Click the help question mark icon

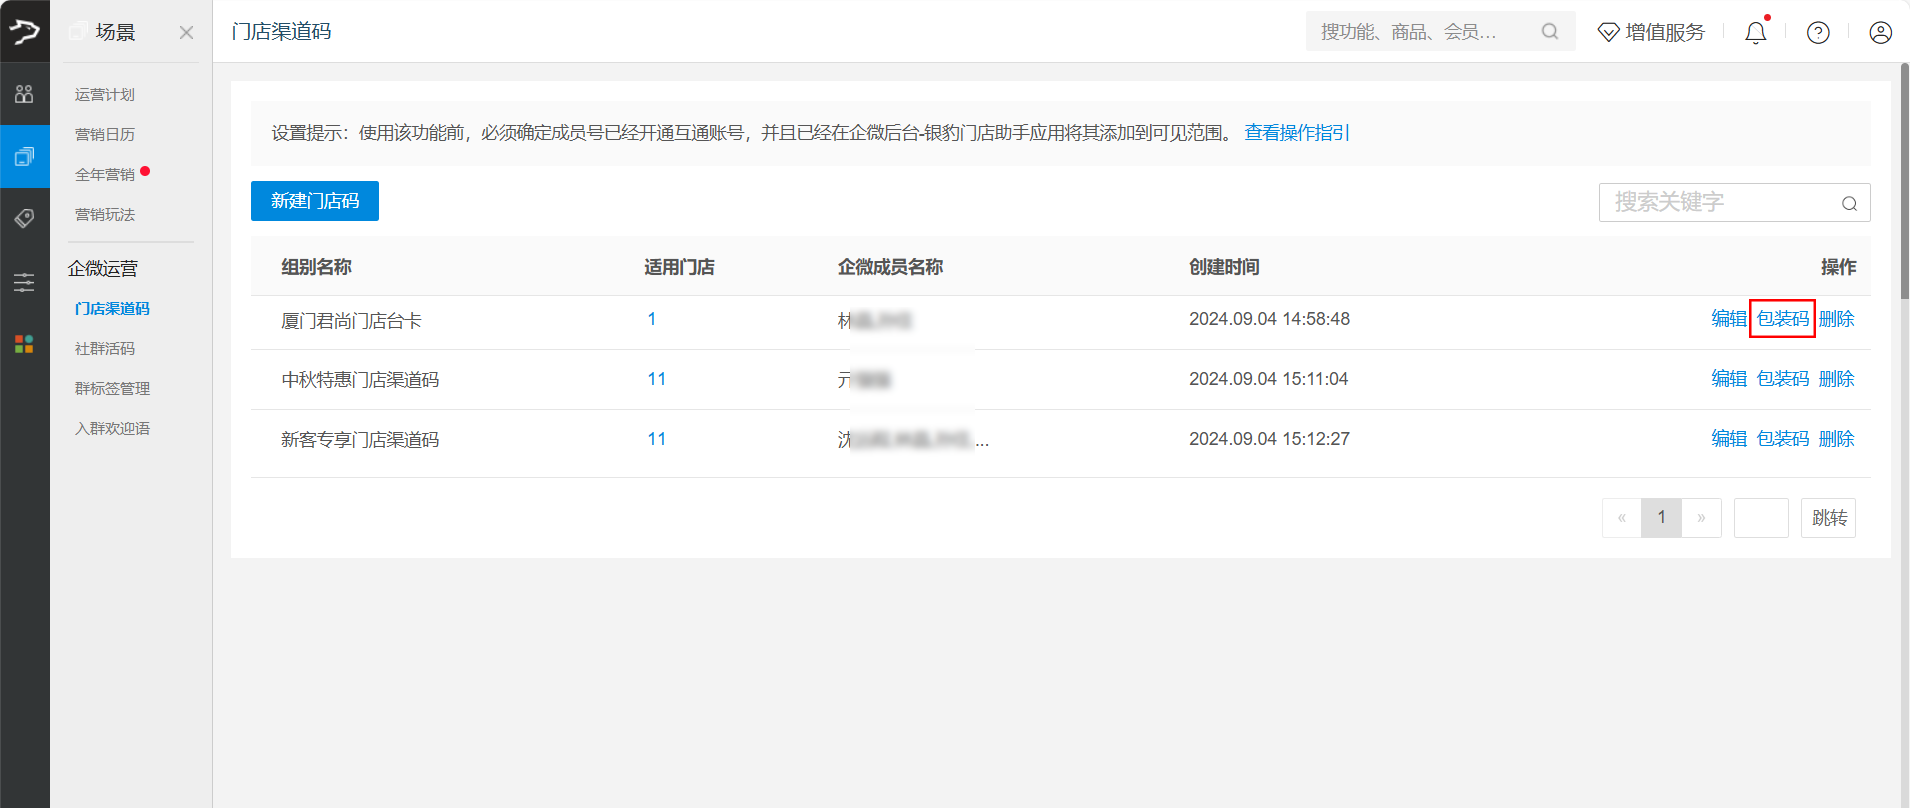click(x=1818, y=33)
